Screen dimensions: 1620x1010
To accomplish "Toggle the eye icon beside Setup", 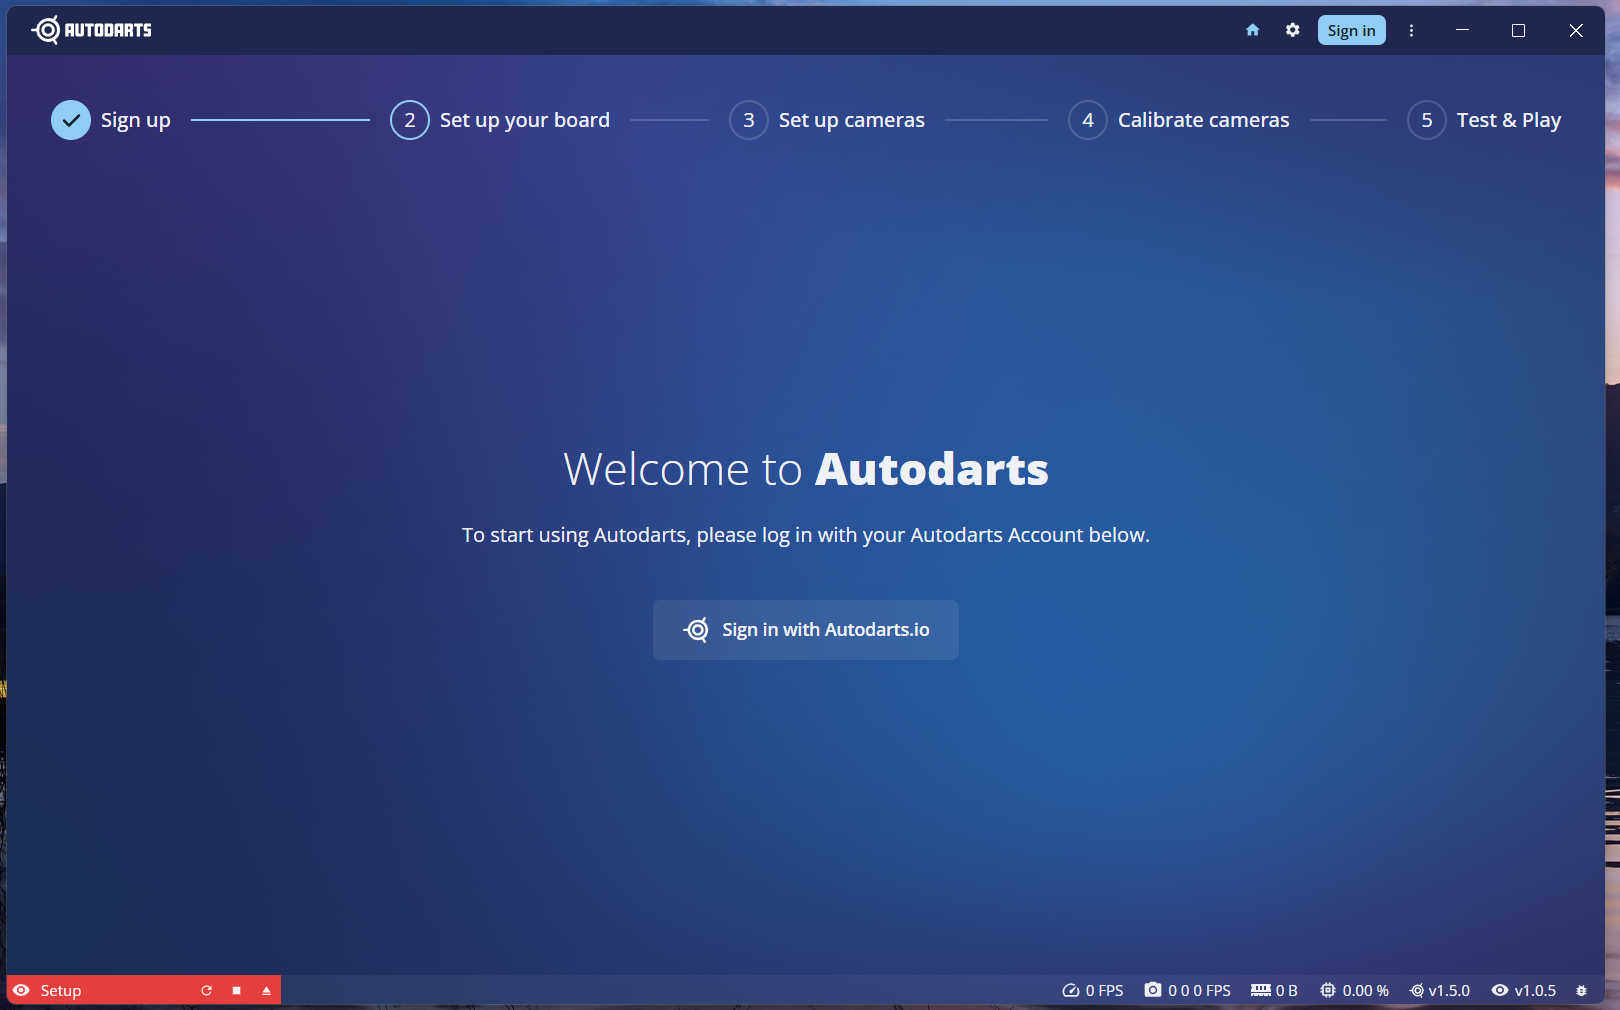I will [21, 990].
